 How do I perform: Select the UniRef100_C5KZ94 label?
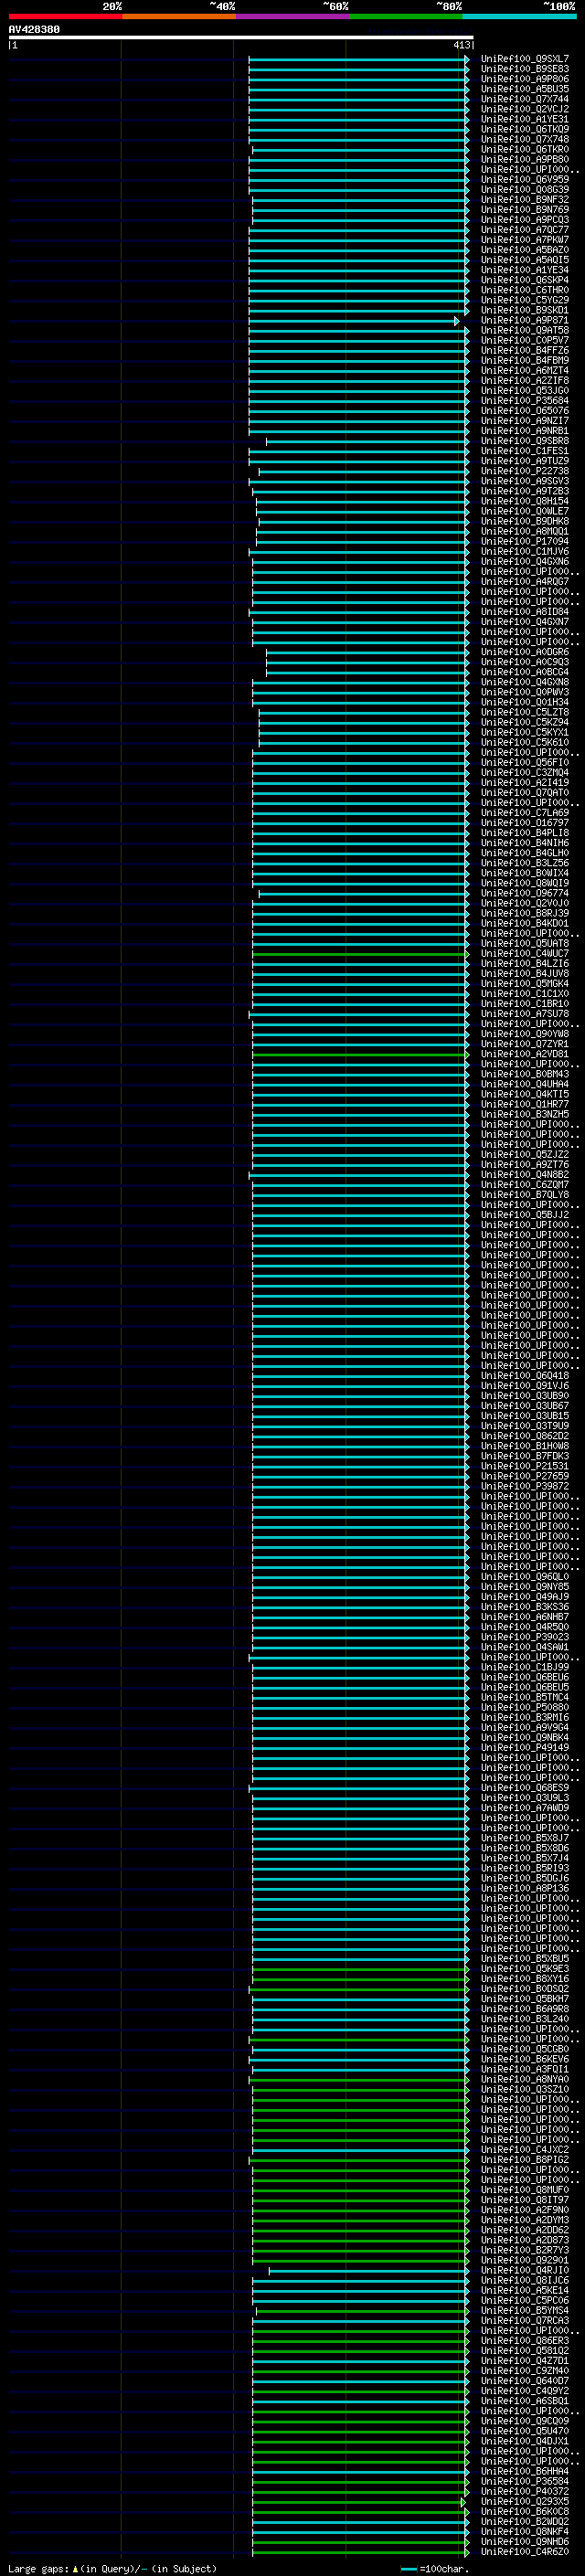pyautogui.click(x=524, y=722)
